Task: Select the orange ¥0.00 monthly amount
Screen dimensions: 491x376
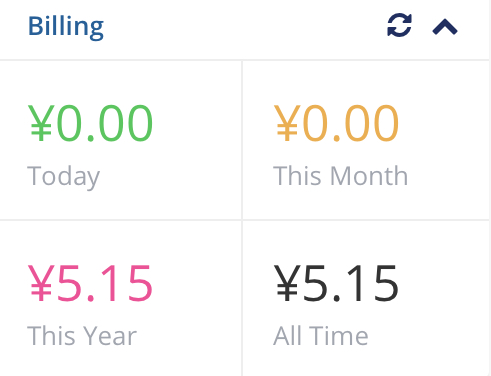Action: tap(336, 123)
